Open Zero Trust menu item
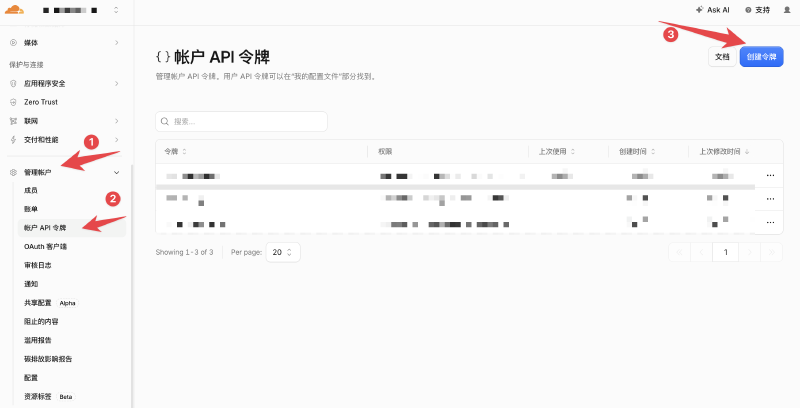The image size is (800, 408). click(41, 102)
